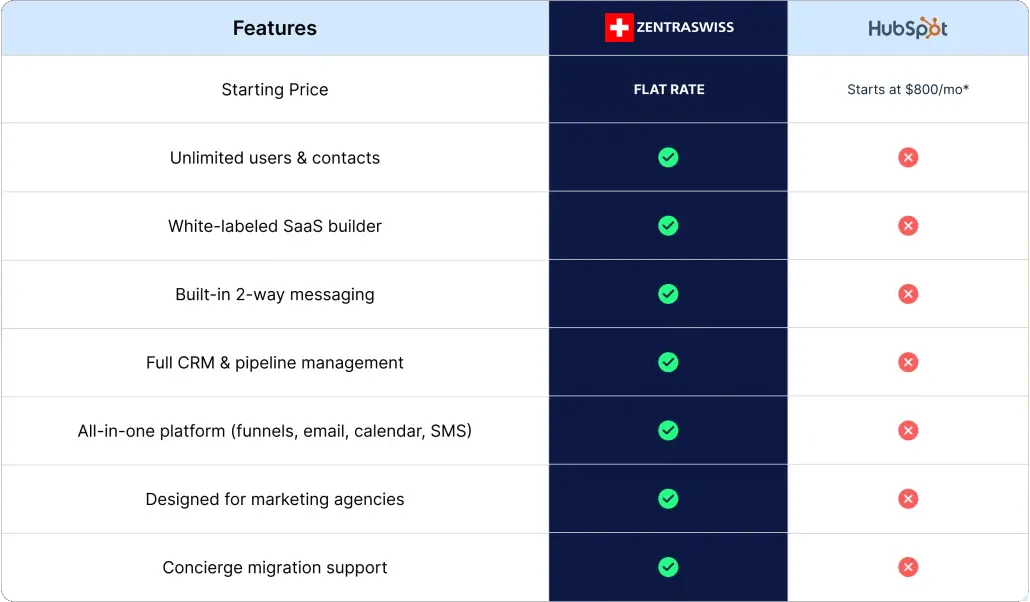Click red X for Unlimited users & contacts
Image resolution: width=1030 pixels, height=602 pixels.
908,158
